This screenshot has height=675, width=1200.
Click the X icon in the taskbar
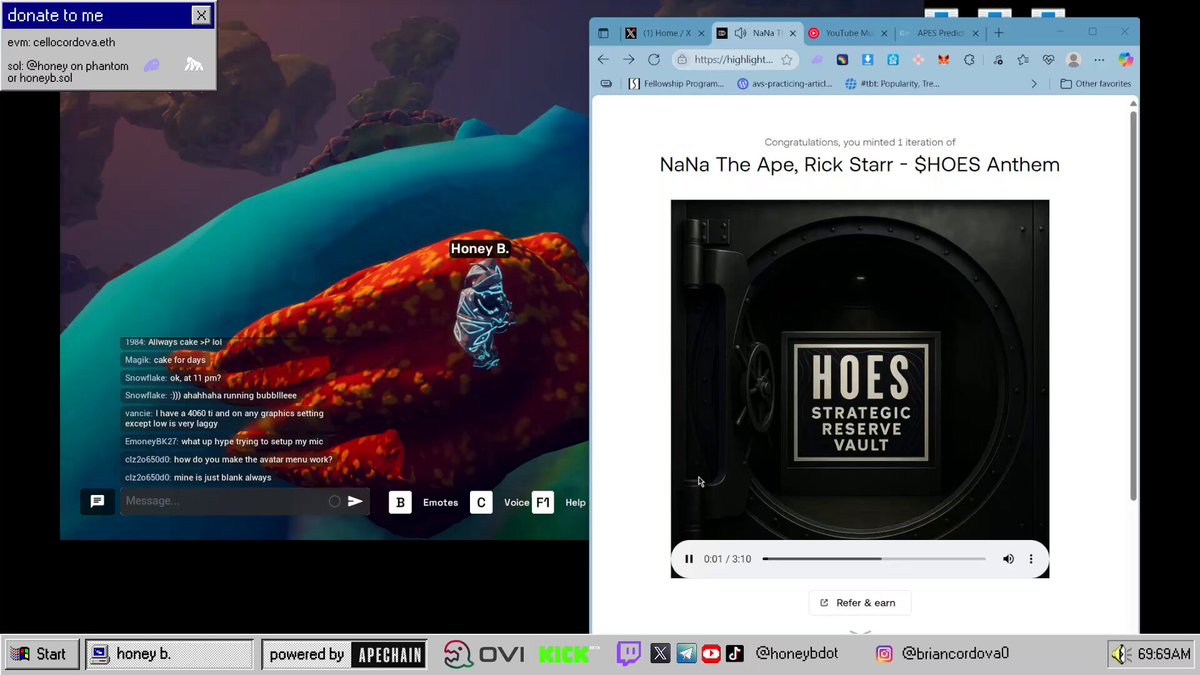pyautogui.click(x=660, y=654)
